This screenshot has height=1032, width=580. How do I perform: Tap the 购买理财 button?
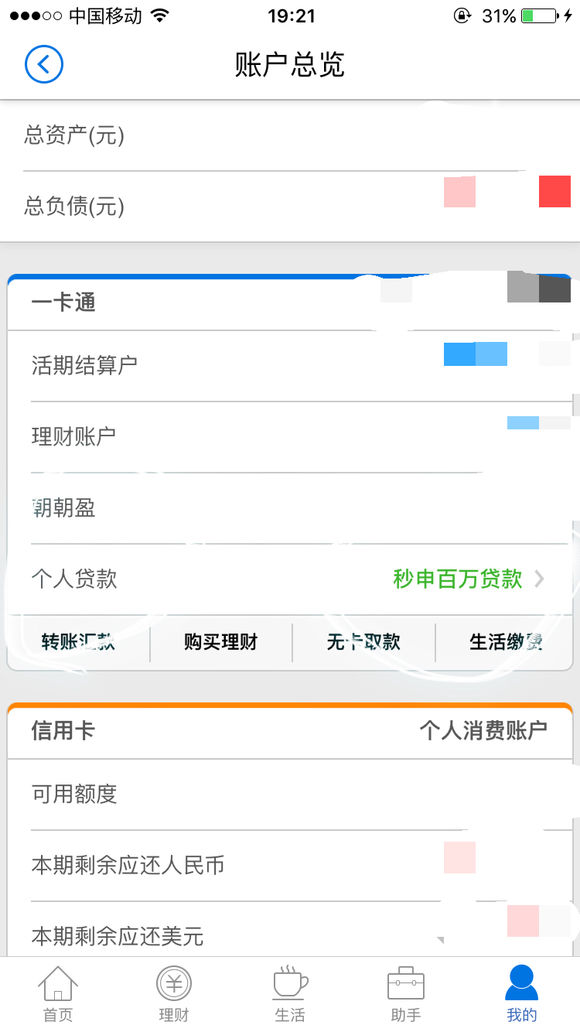[221, 642]
